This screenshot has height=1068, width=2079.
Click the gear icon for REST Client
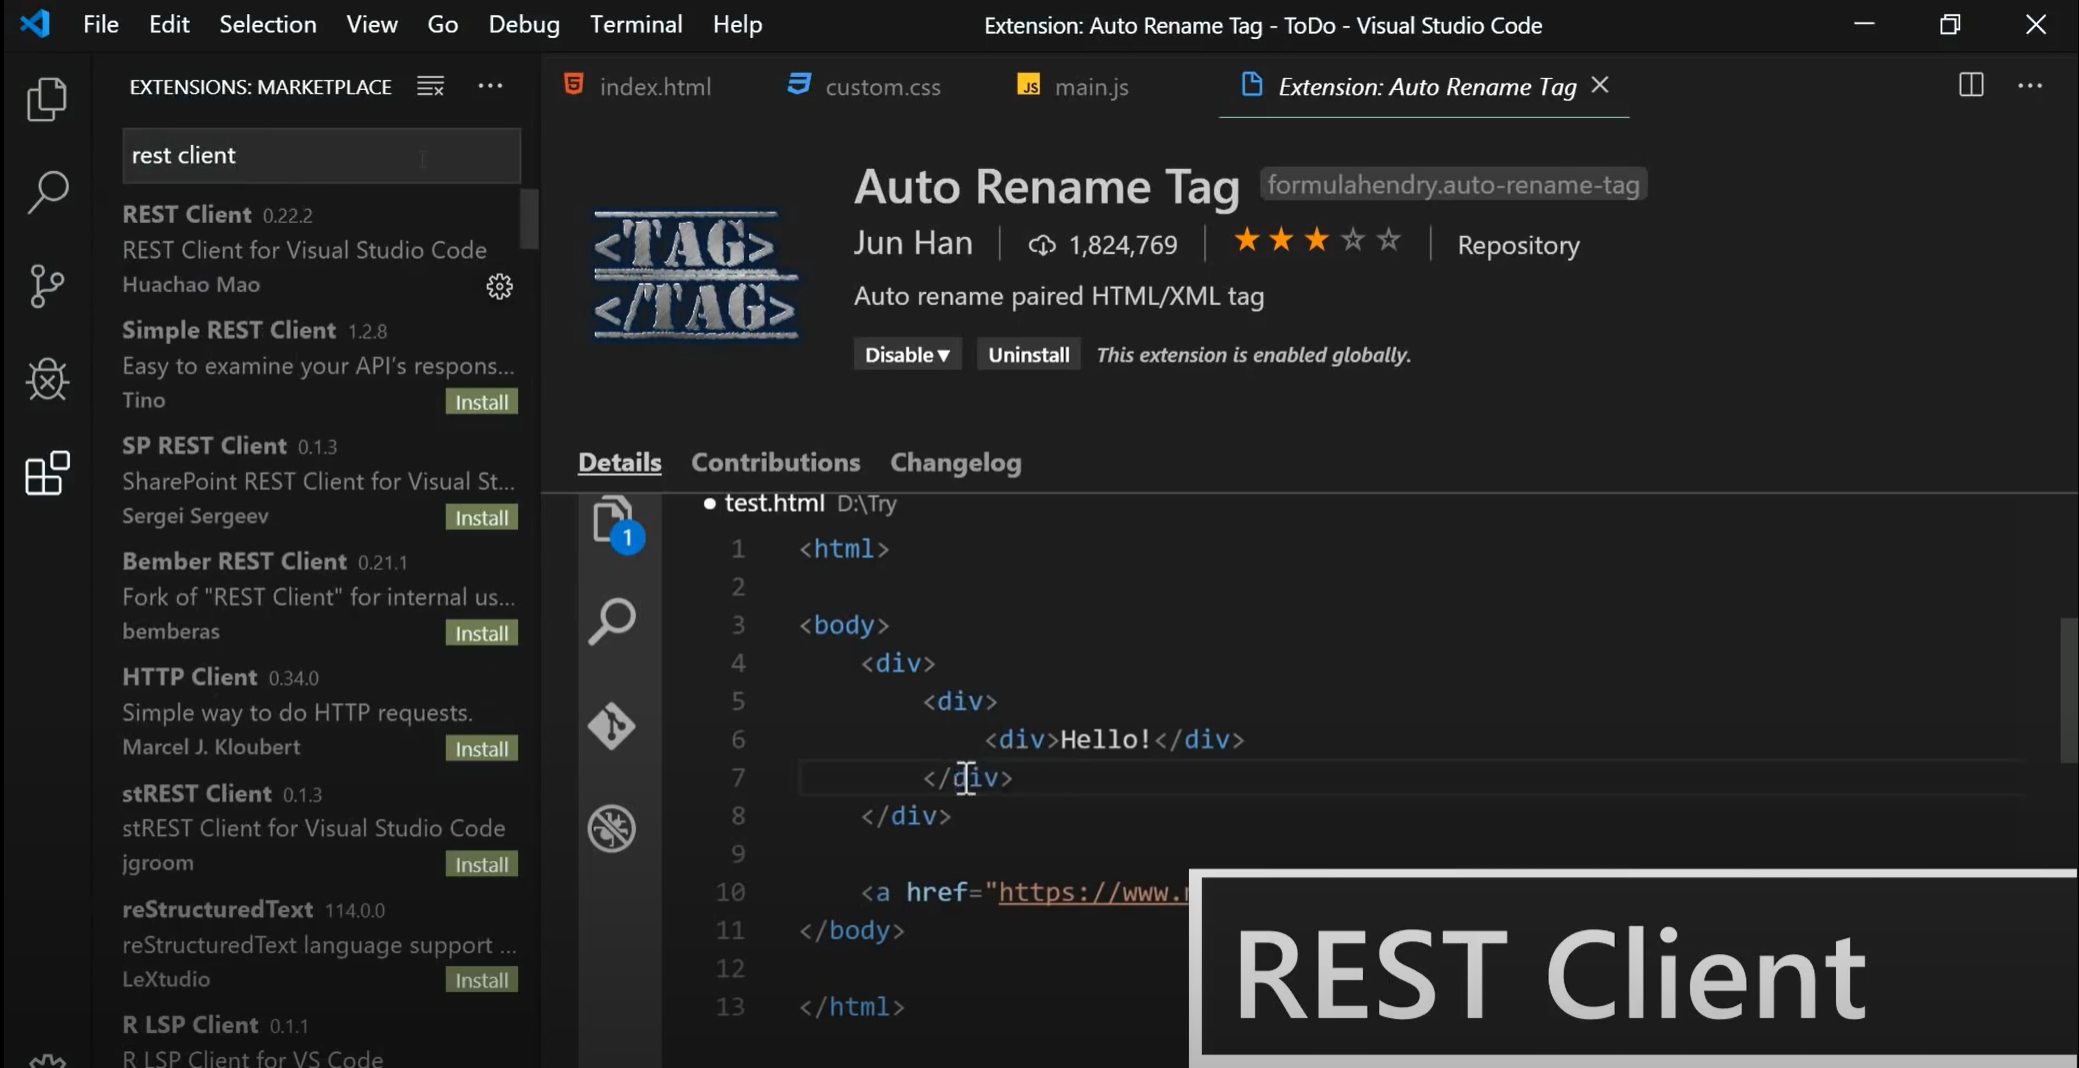tap(500, 287)
